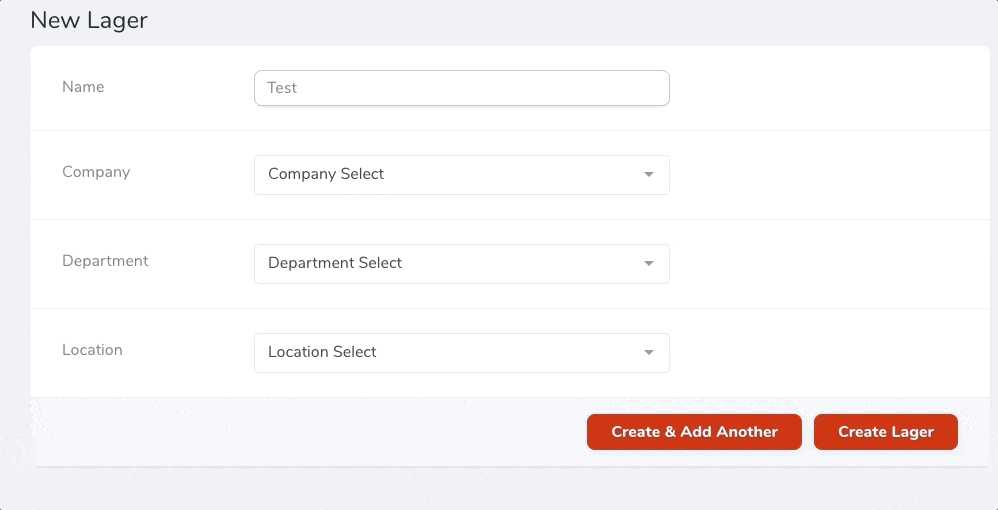Open the Company Select dropdown

[x=461, y=175]
